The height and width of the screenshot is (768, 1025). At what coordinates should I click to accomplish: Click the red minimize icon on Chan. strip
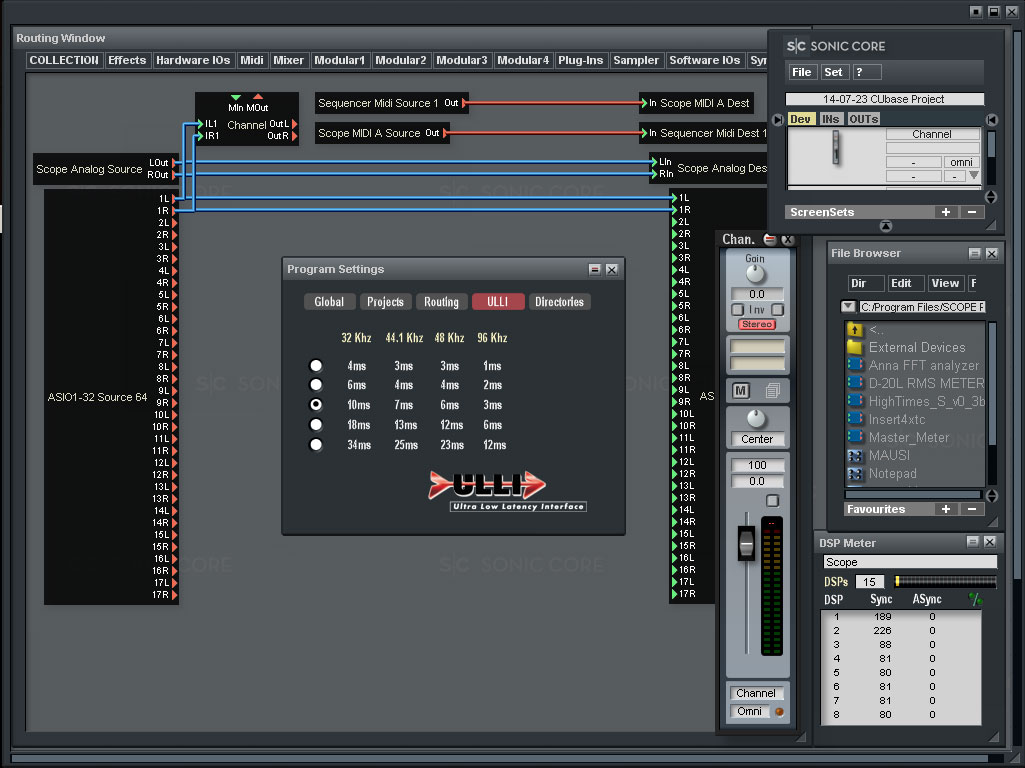coord(770,239)
